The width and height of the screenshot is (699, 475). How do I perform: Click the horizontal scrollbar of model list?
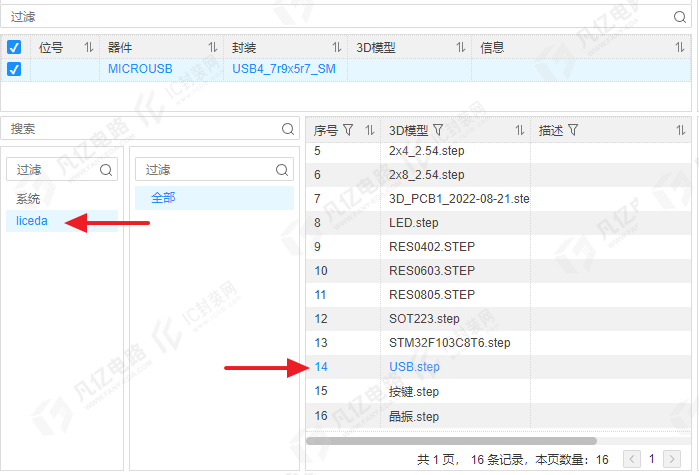(x=451, y=441)
